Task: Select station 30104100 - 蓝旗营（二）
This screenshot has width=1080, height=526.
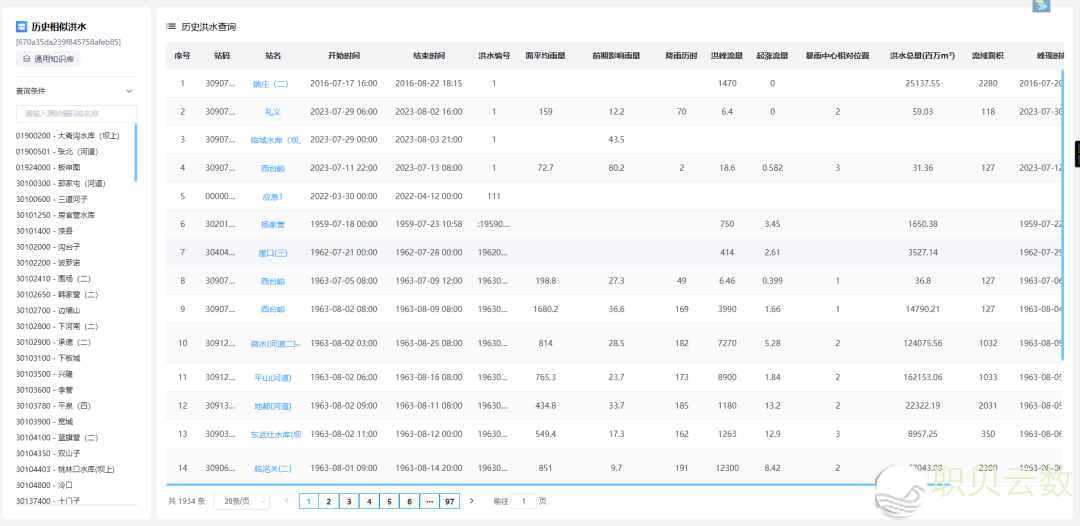Action: [x=57, y=437]
